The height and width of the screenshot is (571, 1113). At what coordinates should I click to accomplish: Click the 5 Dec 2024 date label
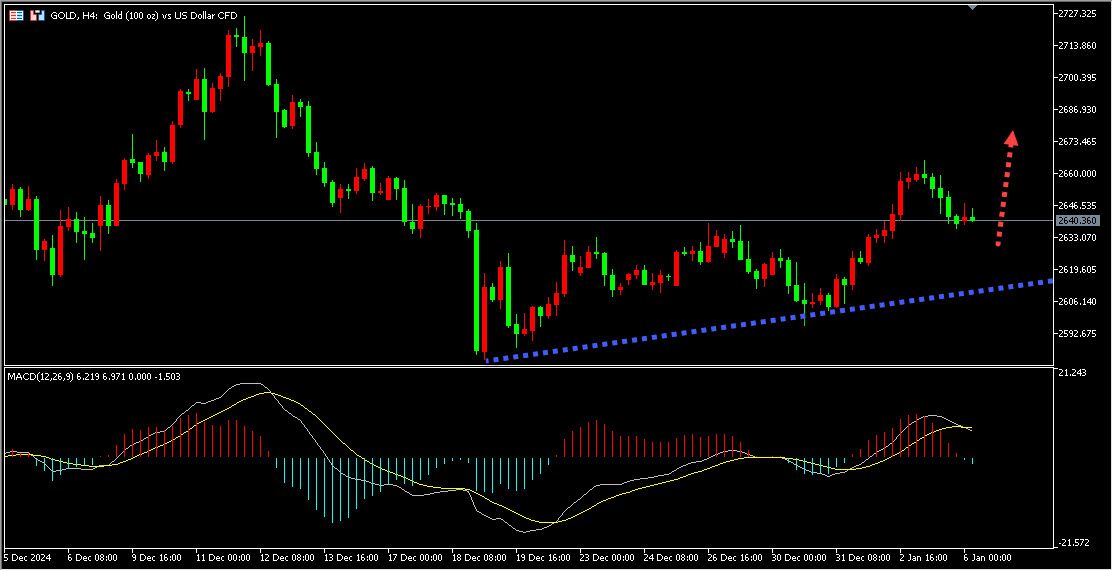[27, 557]
